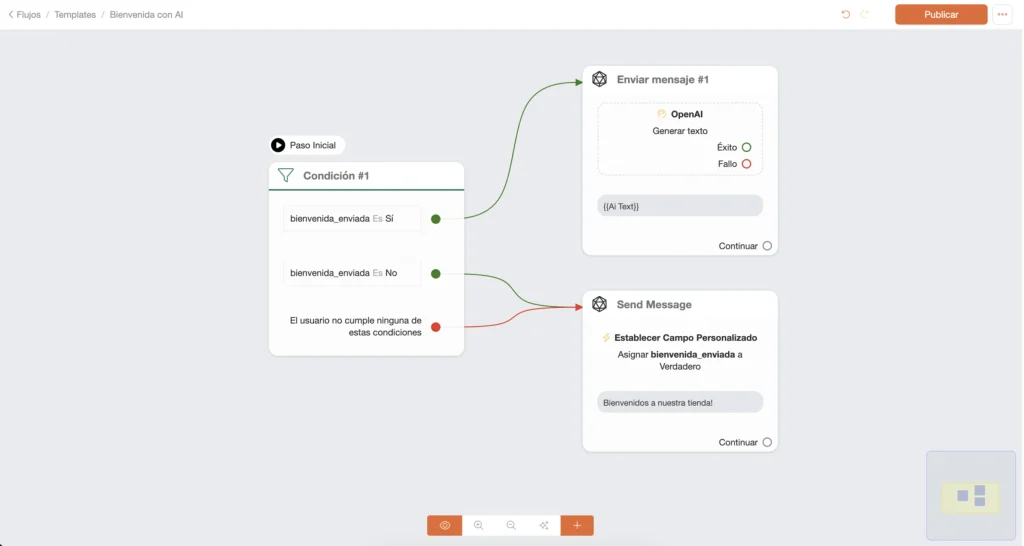The width and height of the screenshot is (1024, 546).
Task: Click the orange plus add-step button
Action: 577,525
